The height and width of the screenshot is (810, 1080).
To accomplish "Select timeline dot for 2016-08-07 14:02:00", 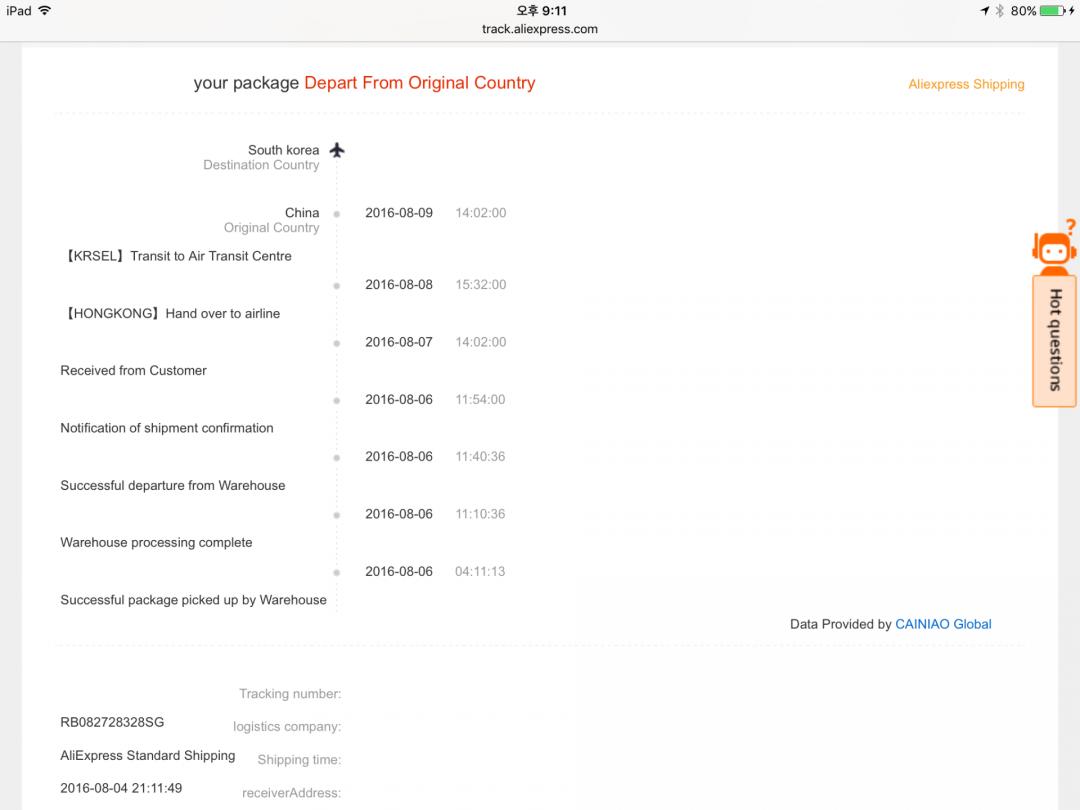I will click(x=337, y=343).
